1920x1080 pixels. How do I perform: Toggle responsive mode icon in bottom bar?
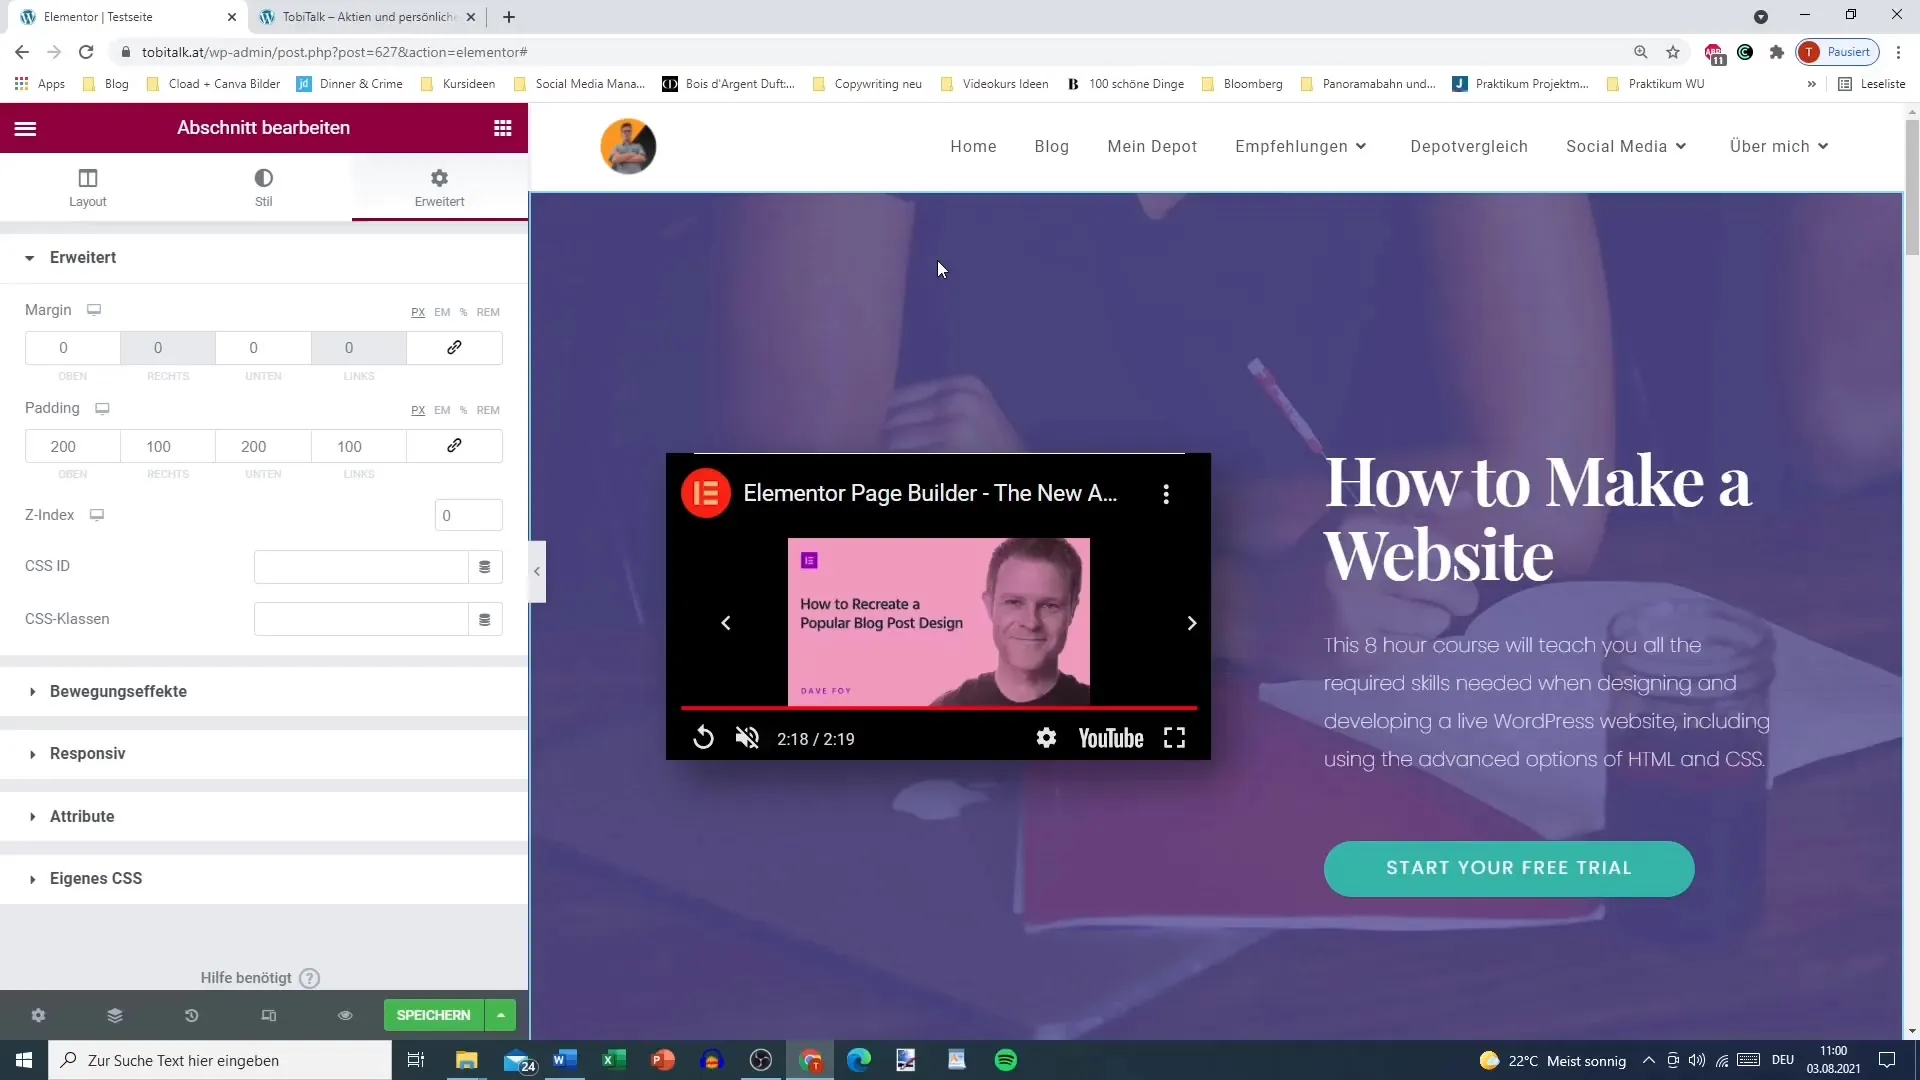(269, 1014)
